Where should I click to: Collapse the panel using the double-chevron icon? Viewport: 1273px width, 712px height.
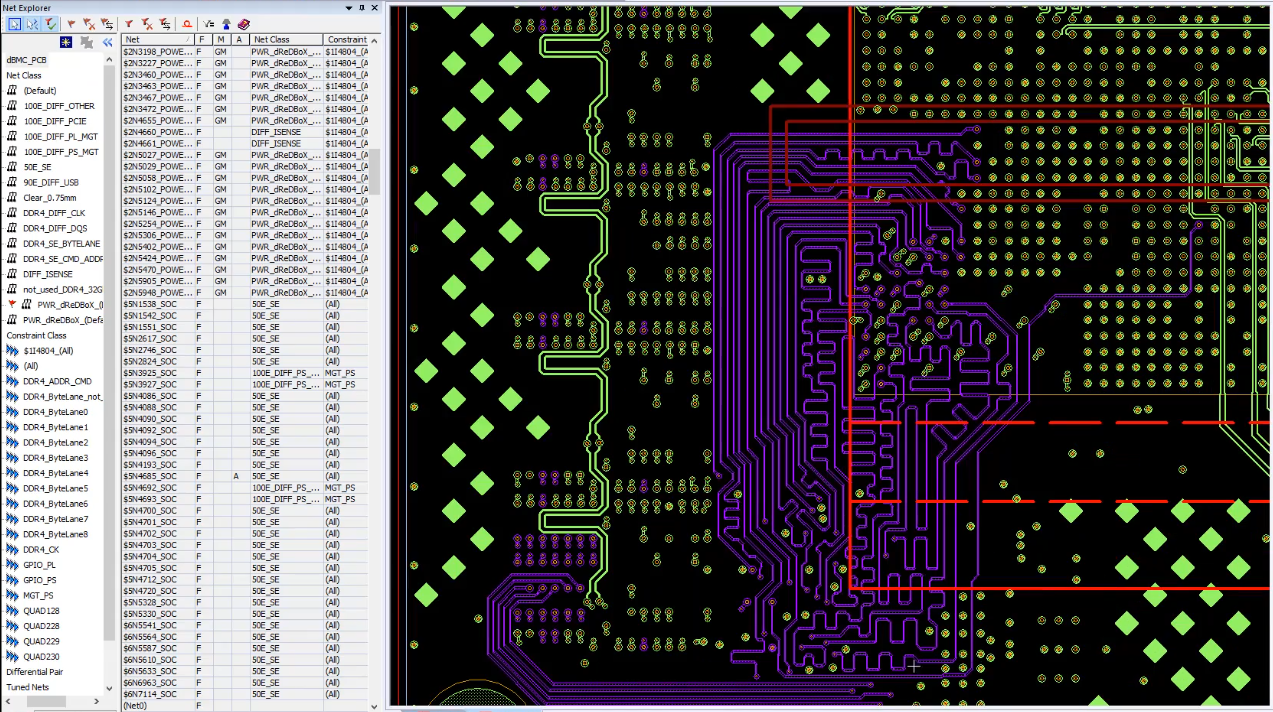(107, 42)
